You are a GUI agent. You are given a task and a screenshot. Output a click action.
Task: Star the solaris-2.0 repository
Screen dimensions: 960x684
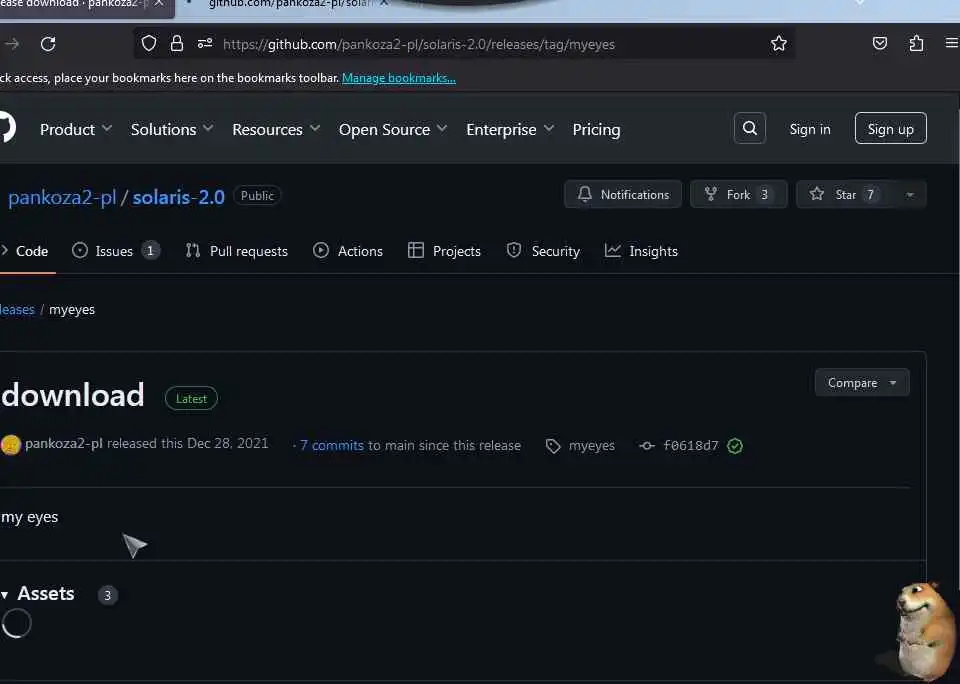846,195
